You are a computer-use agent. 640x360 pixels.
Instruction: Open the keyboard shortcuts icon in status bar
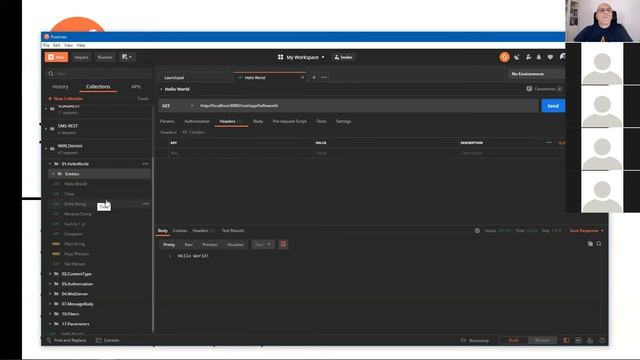tap(590, 340)
